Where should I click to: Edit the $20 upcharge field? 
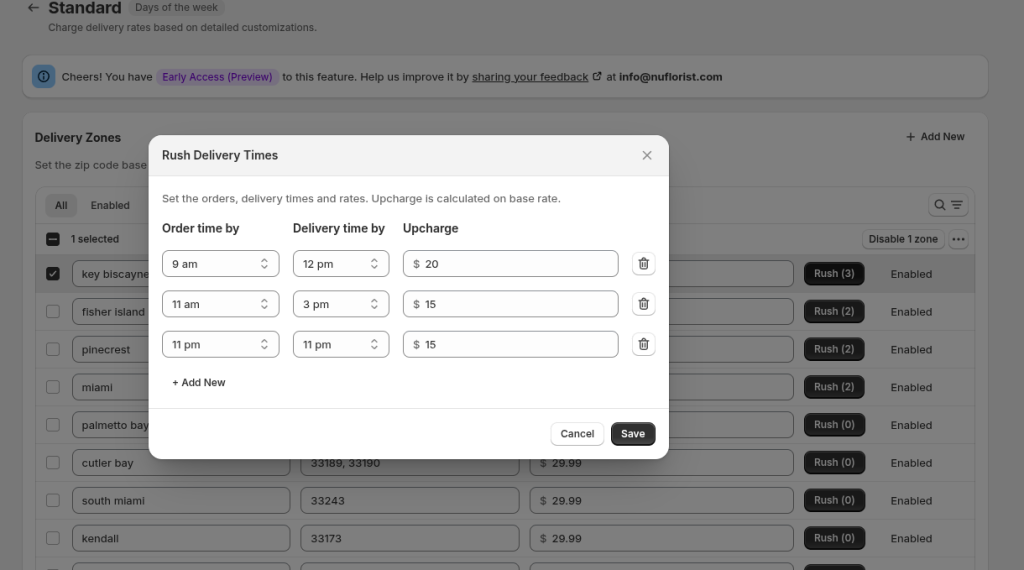click(x=515, y=264)
